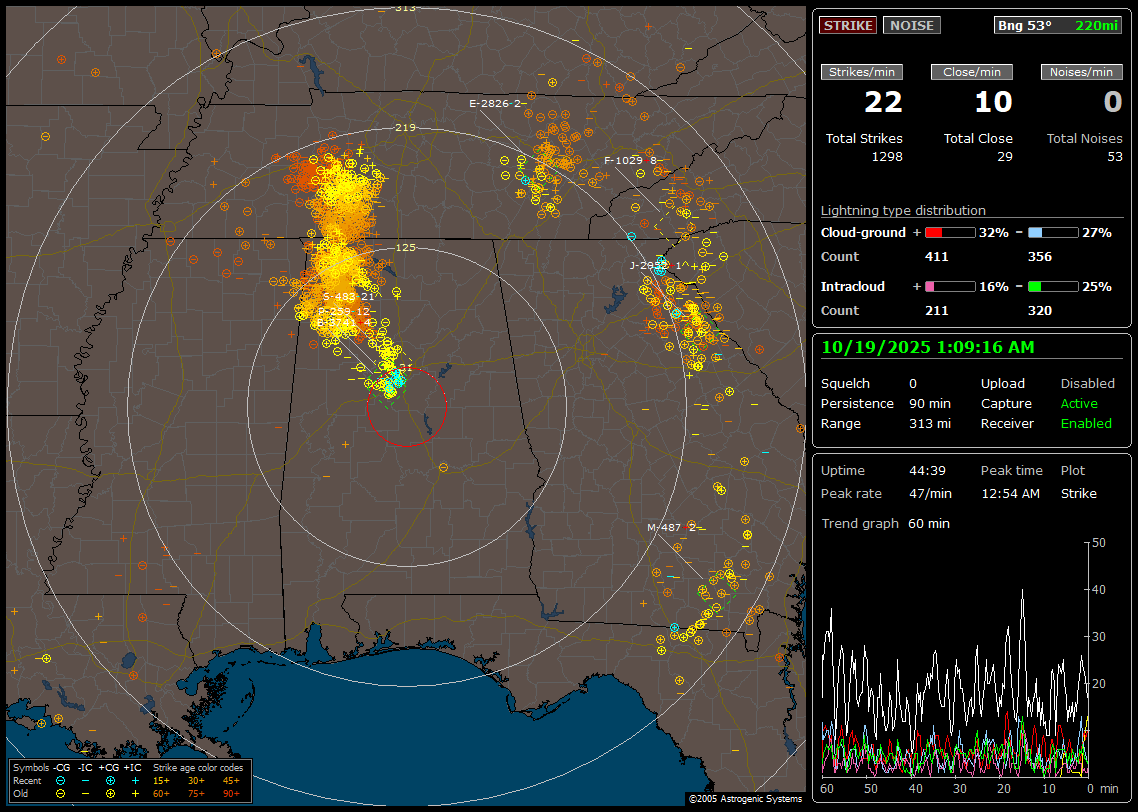Viewport: 1138px width, 812px height.
Task: Click the recent -CG cyan circle symbol
Action: click(61, 780)
